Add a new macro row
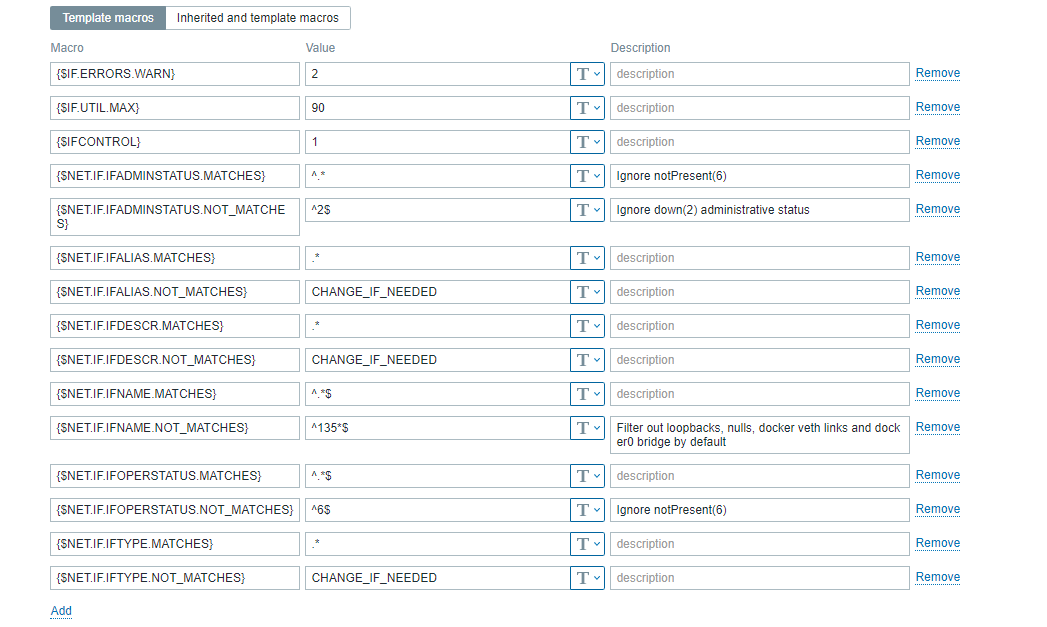The image size is (1047, 627). [61, 611]
